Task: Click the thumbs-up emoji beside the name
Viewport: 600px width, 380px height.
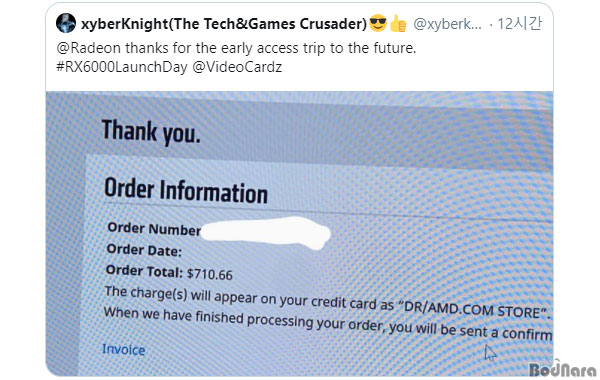Action: (398, 23)
